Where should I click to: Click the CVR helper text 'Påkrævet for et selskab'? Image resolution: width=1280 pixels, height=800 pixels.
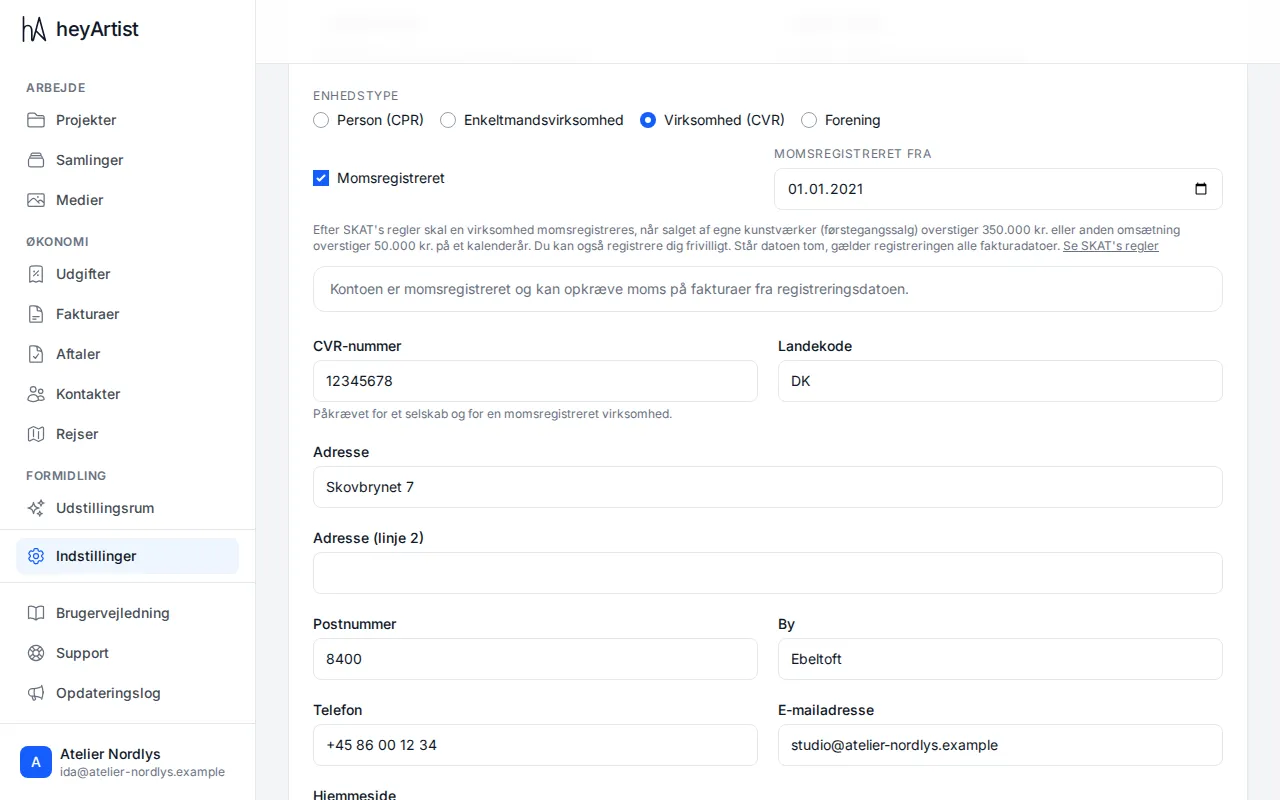492,414
